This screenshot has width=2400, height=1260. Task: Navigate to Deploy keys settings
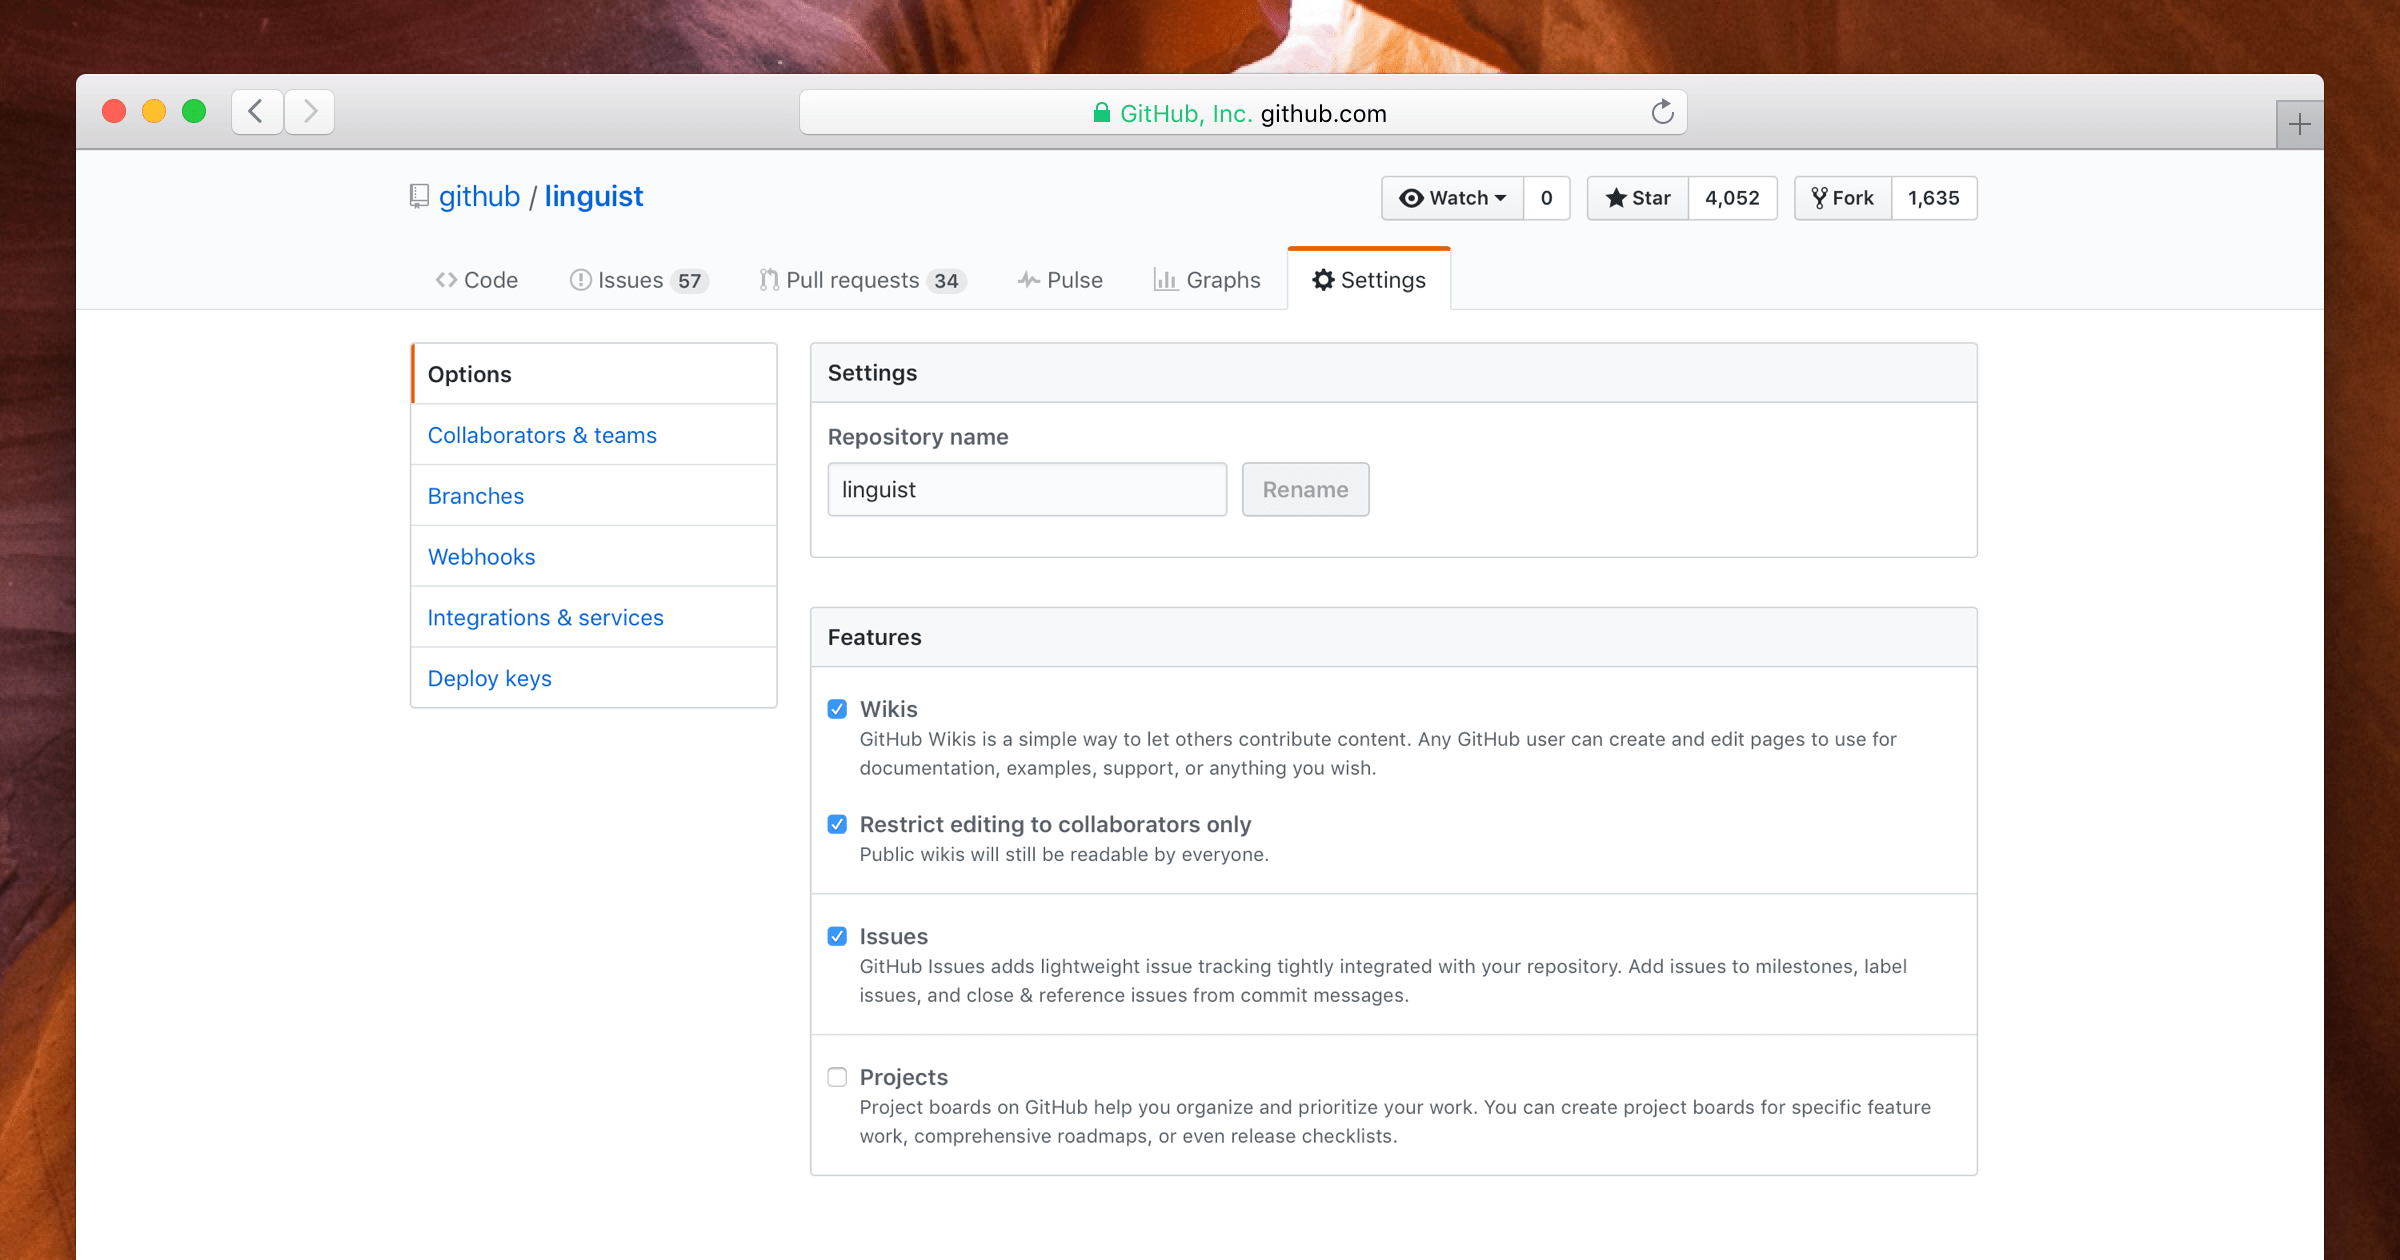489,678
